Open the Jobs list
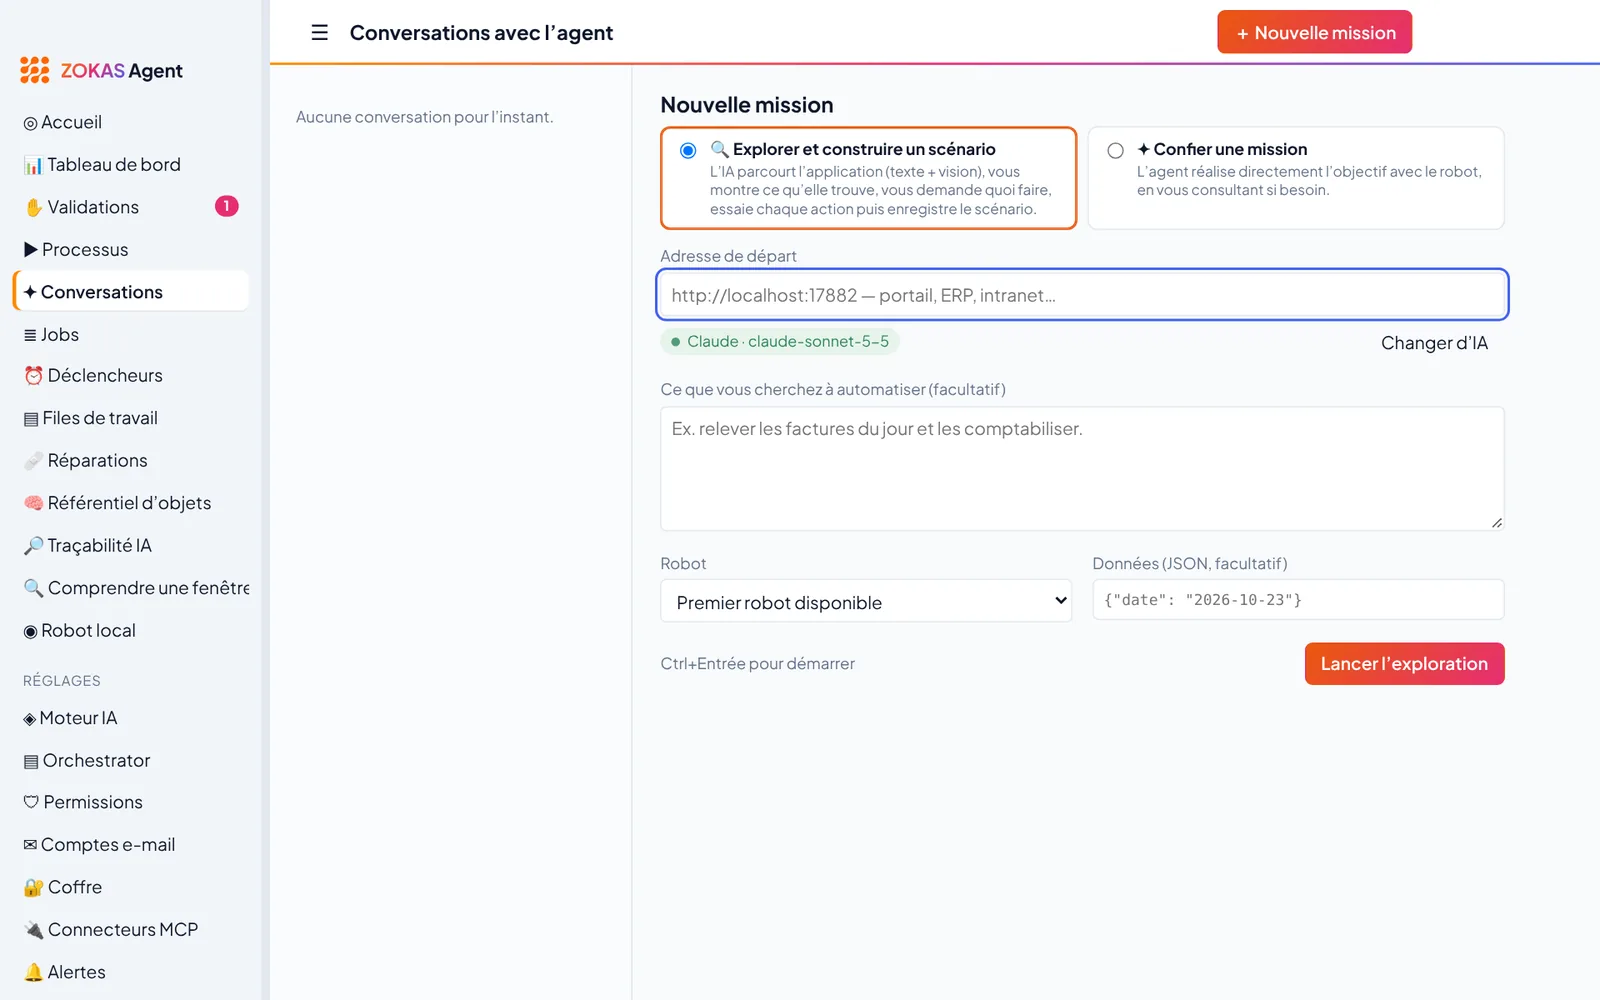This screenshot has height=1000, width=1600. tap(131, 335)
